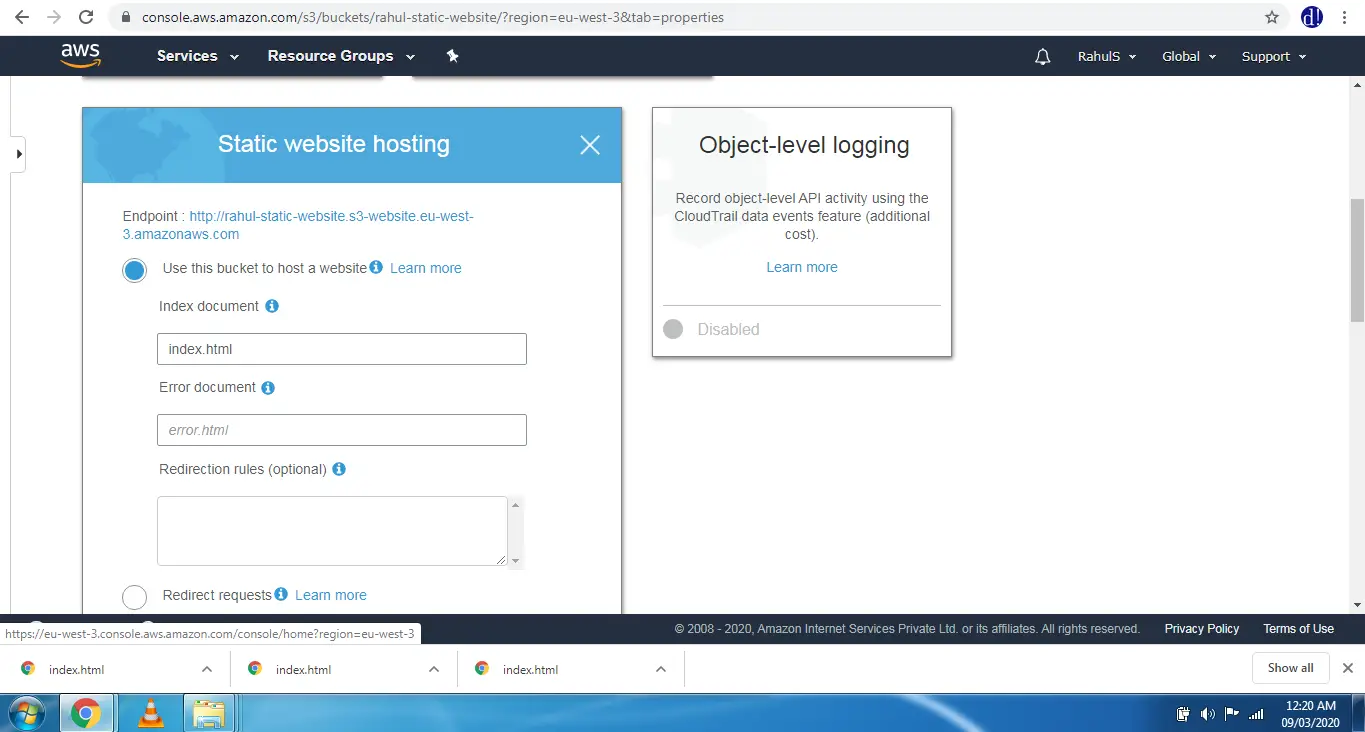Open the Terms of Use link

coord(1298,629)
